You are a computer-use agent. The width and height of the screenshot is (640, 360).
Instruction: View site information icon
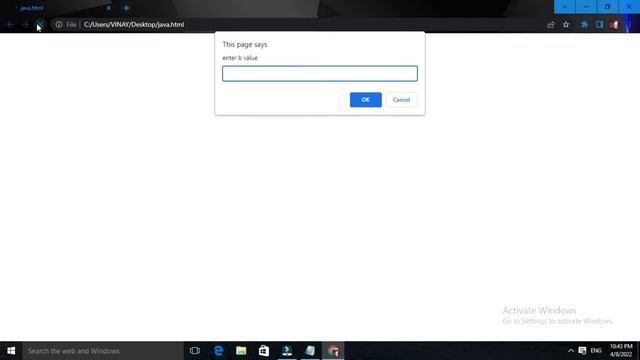(x=59, y=24)
